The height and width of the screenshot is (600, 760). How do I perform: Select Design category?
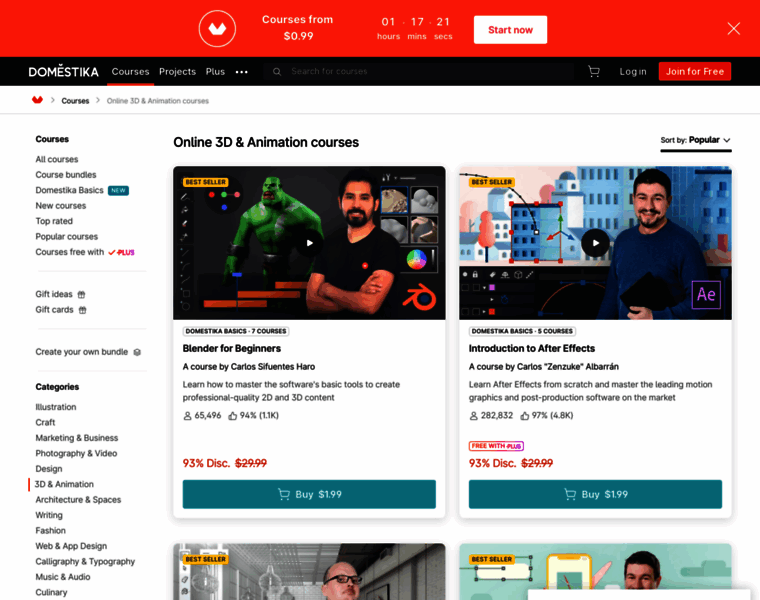tap(49, 469)
